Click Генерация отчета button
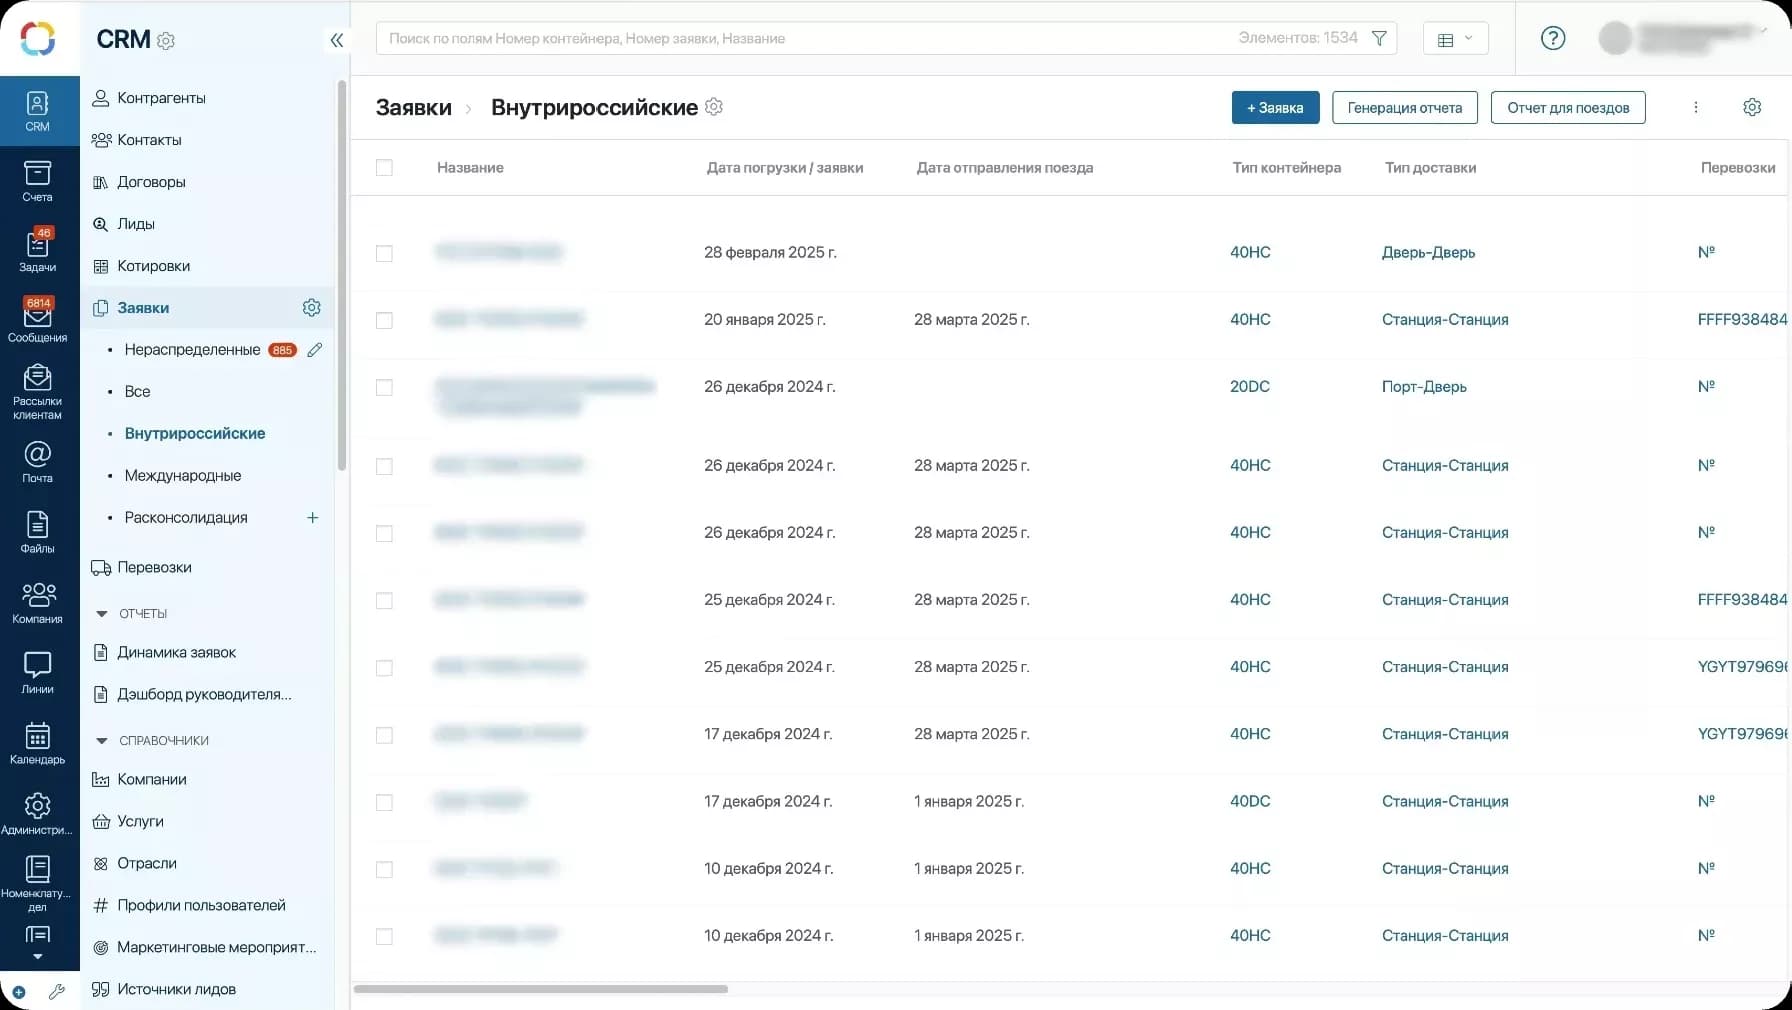The width and height of the screenshot is (1792, 1010). [1404, 108]
